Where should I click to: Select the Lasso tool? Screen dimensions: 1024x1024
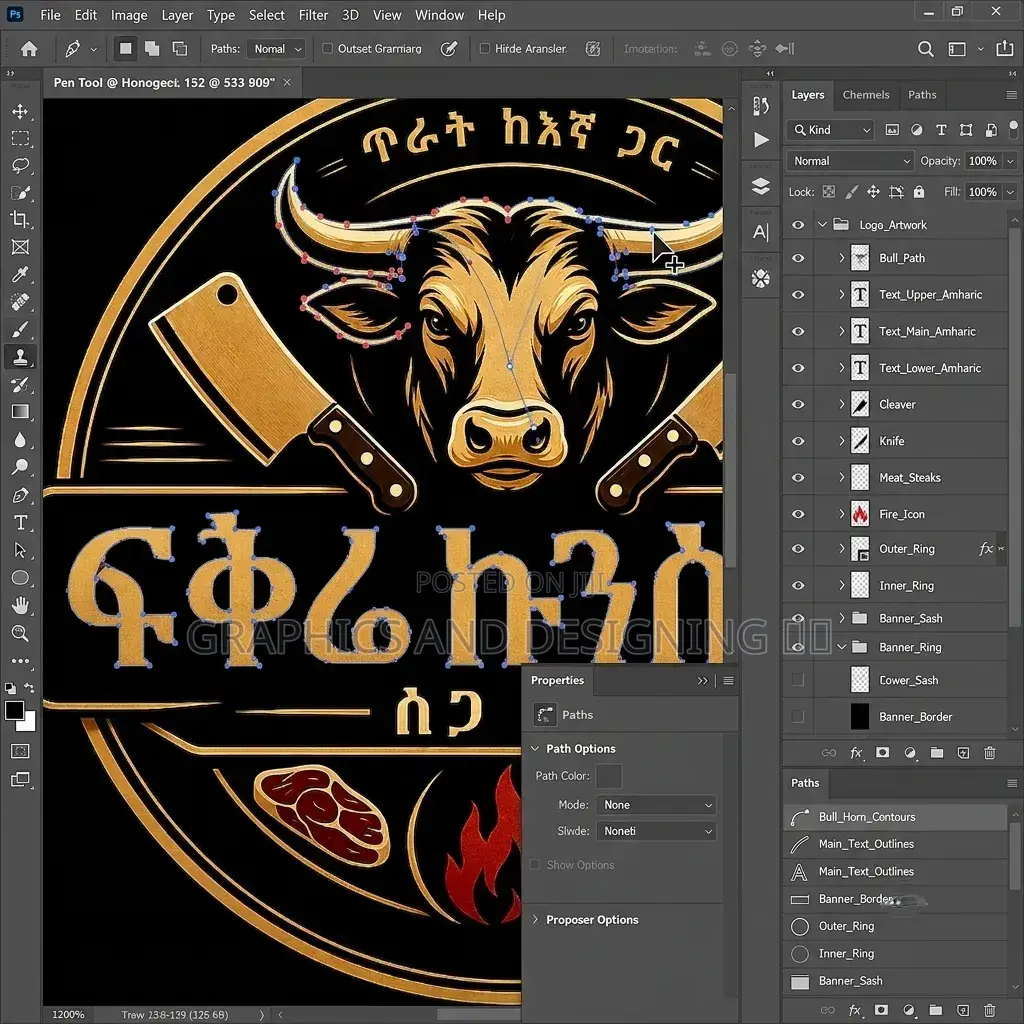tap(20, 165)
